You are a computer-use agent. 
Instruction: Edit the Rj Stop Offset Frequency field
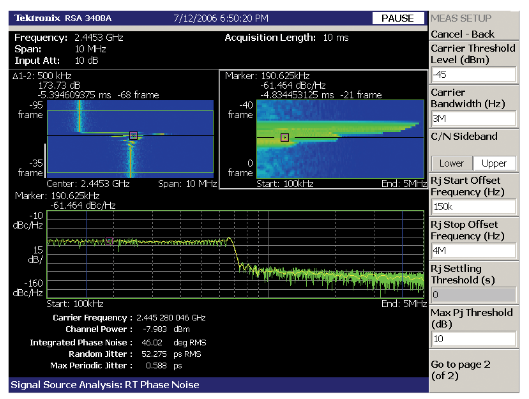tap(474, 251)
